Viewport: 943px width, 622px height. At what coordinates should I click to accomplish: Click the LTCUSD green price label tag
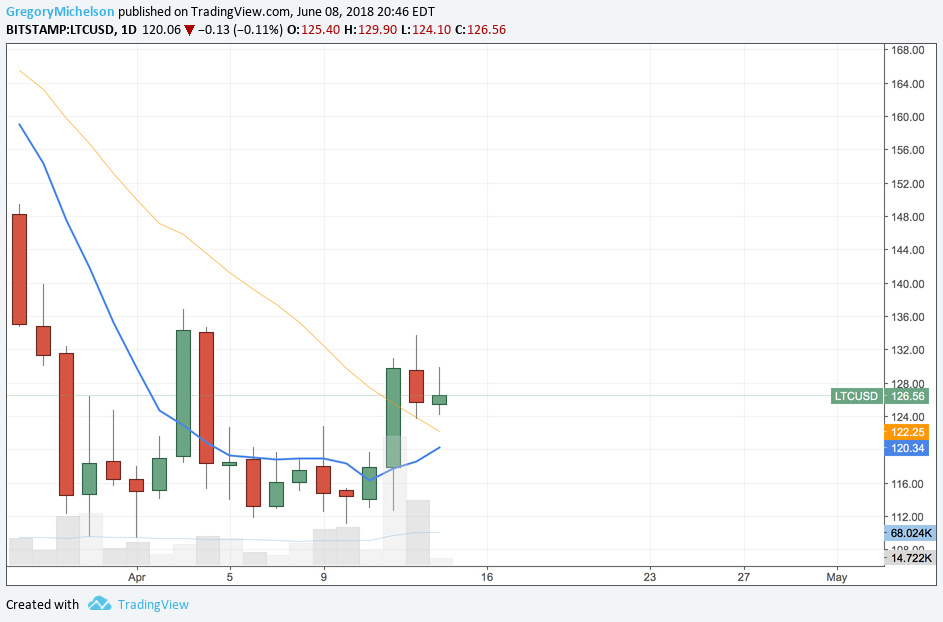pyautogui.click(x=856, y=396)
